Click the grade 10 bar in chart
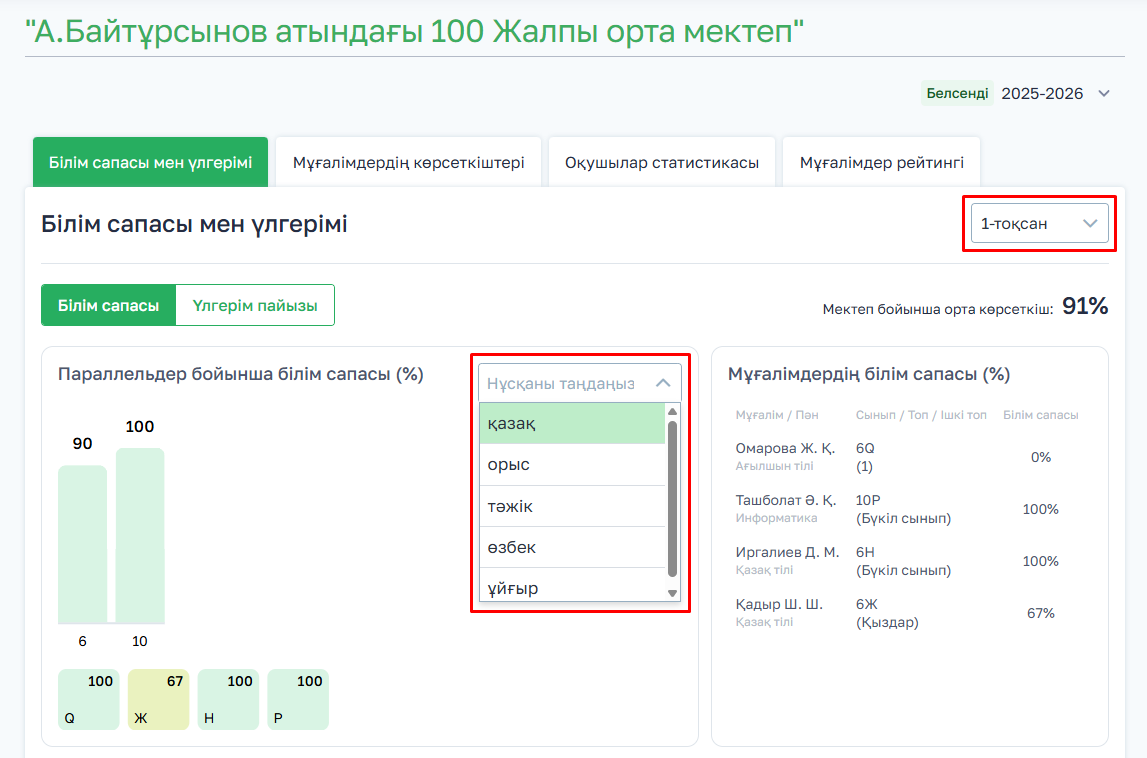The height and width of the screenshot is (758, 1147). click(x=140, y=535)
